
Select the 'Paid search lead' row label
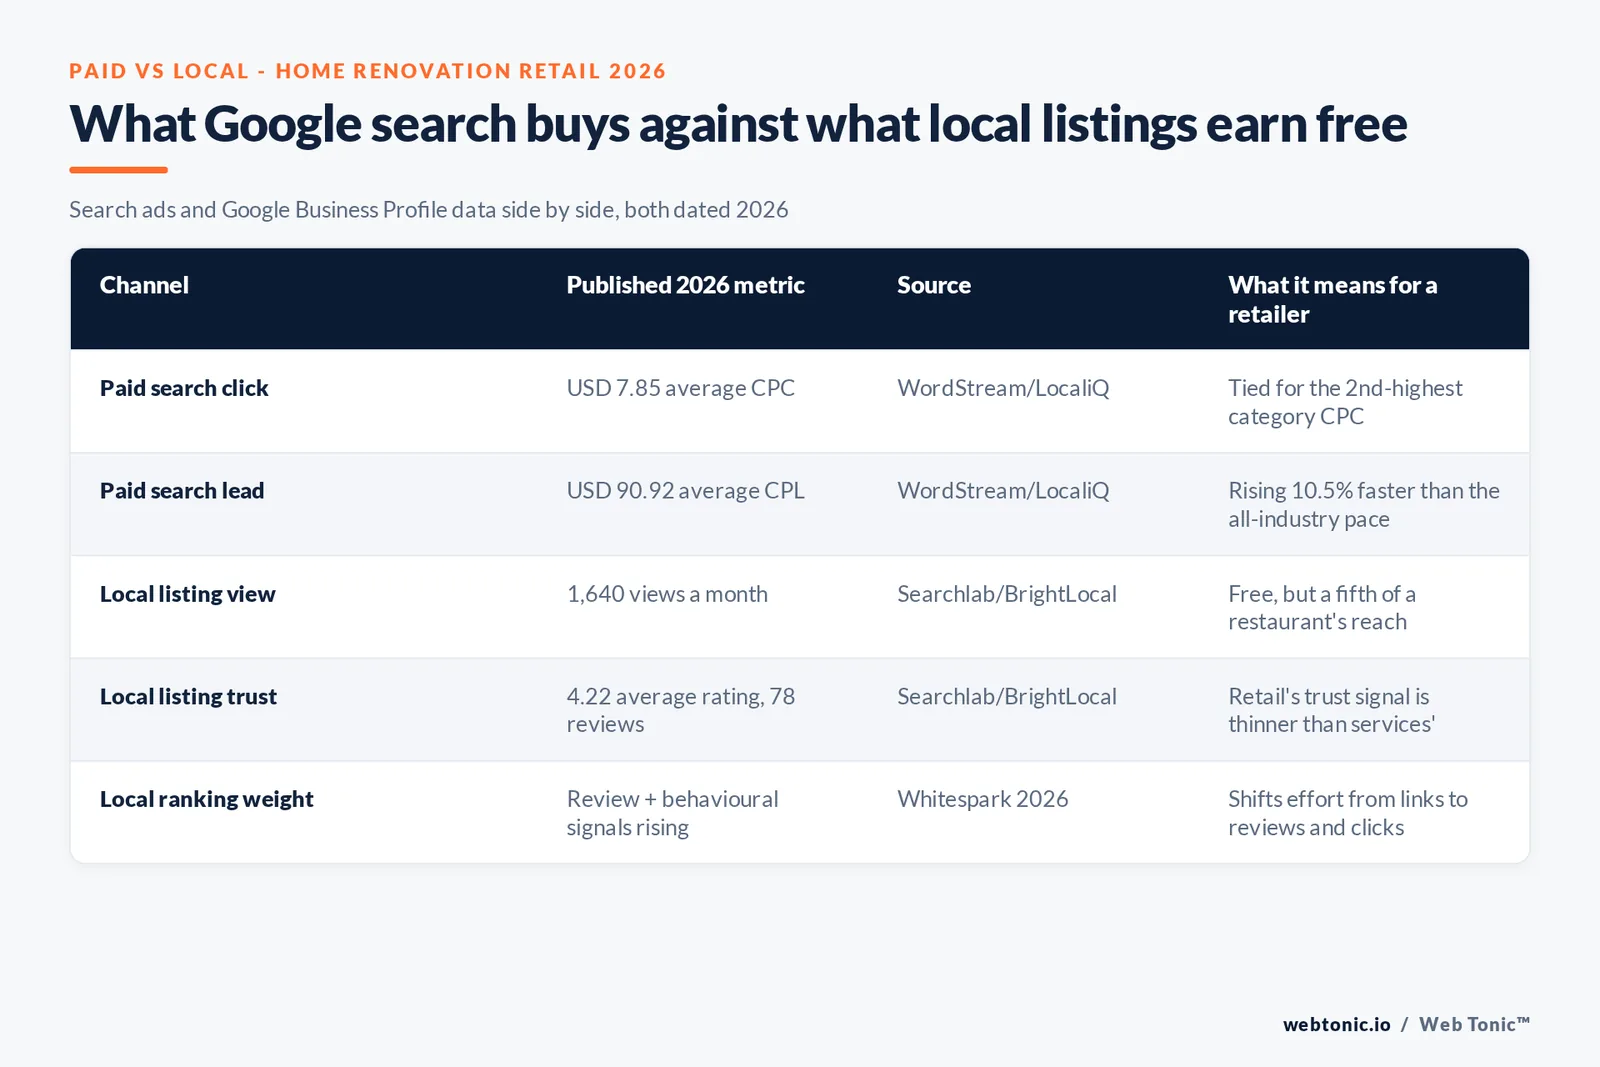point(182,491)
